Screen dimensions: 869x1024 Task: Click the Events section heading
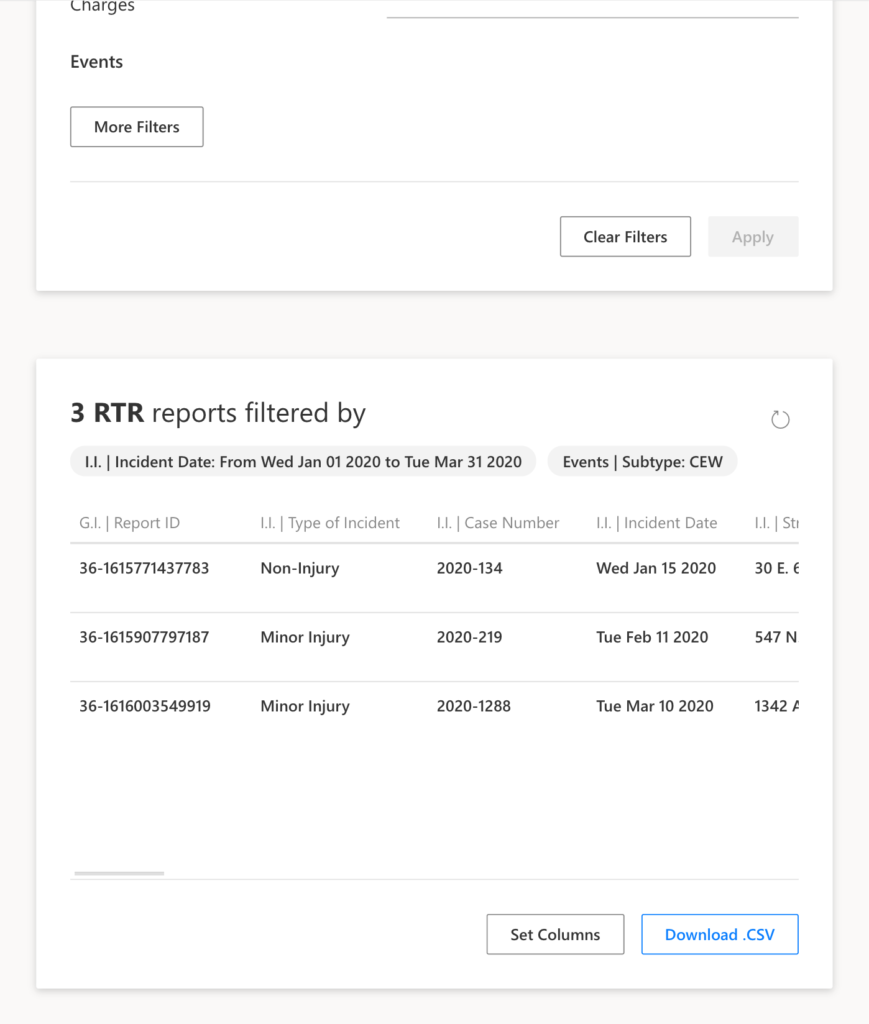[x=97, y=62]
